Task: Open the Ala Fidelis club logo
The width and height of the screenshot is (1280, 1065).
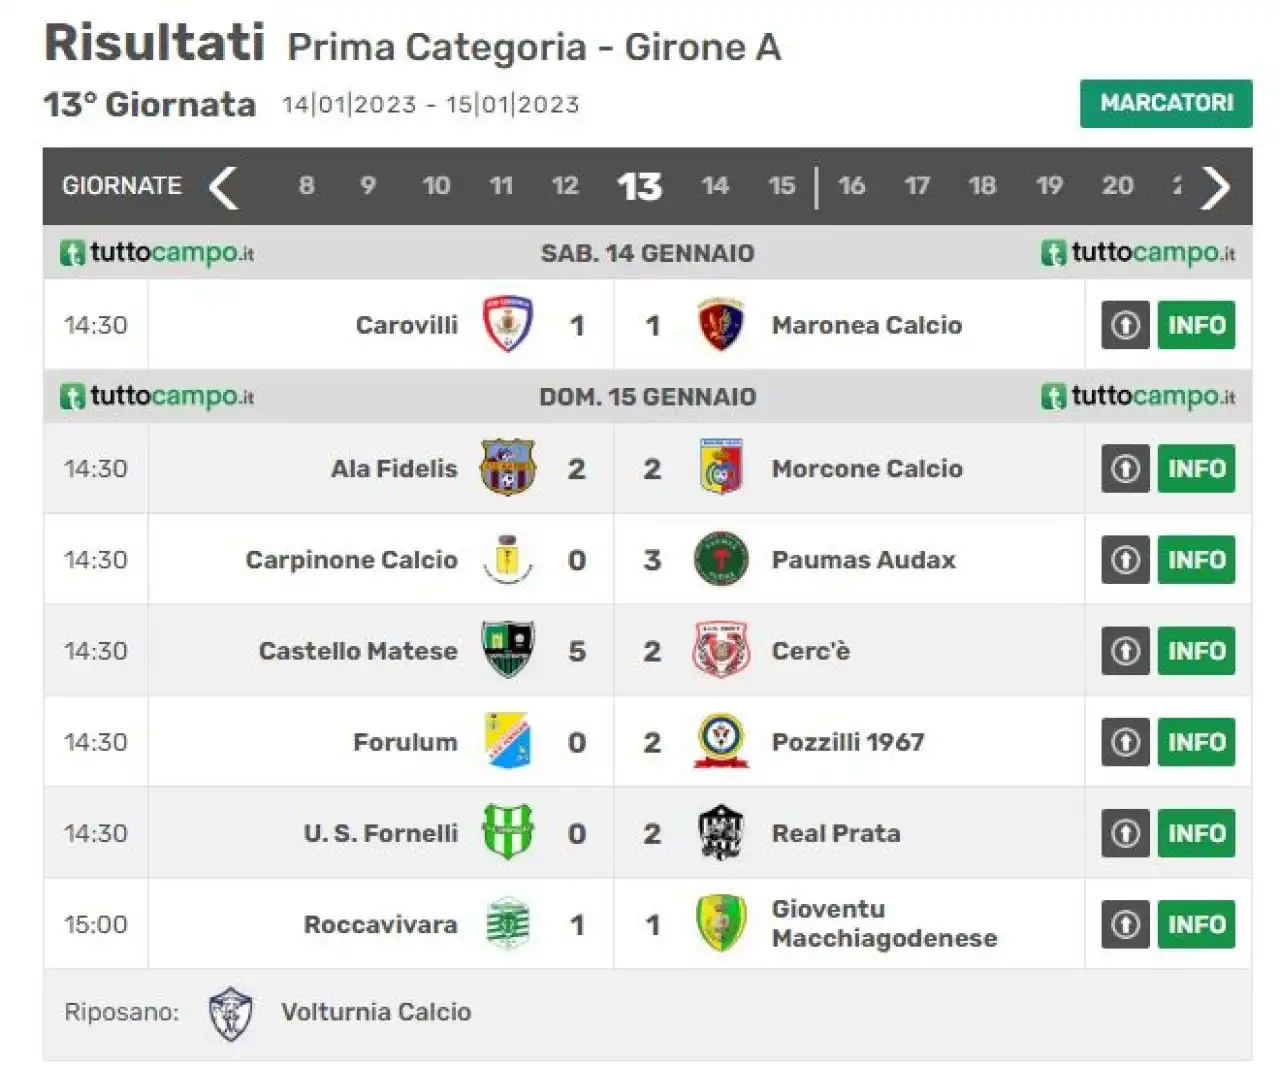Action: (x=508, y=468)
